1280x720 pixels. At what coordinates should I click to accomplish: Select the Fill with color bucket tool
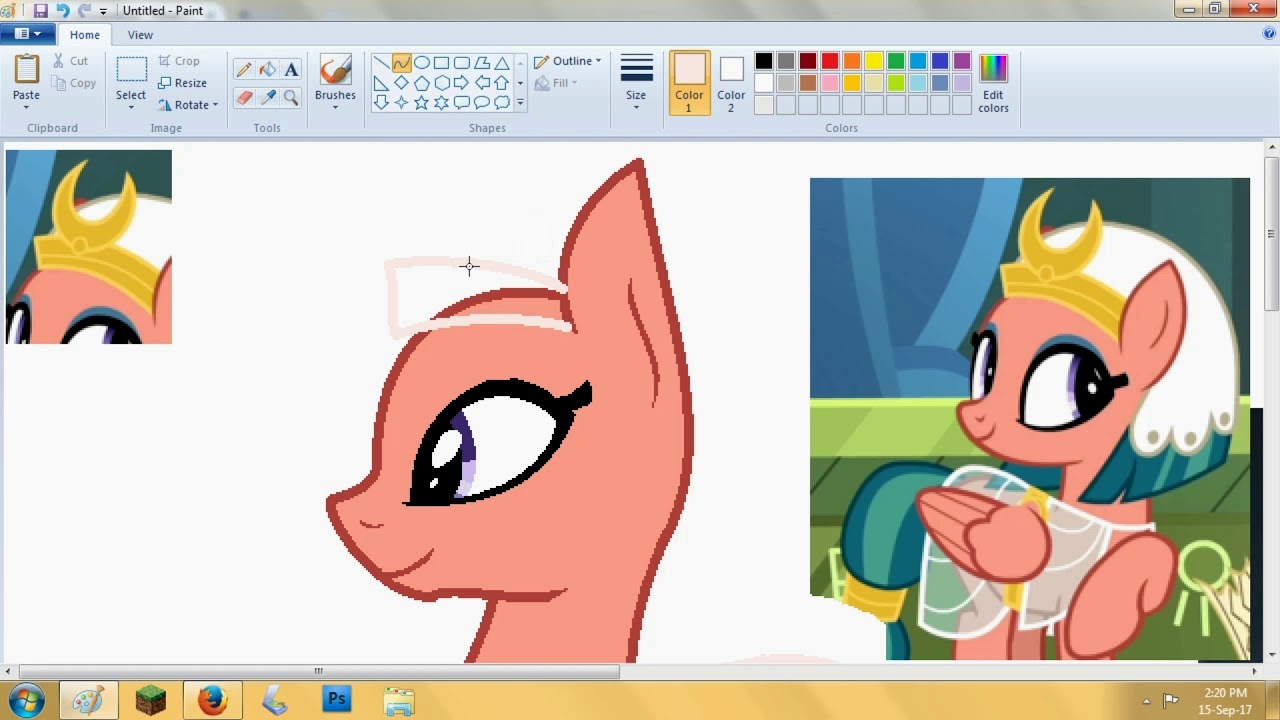[x=267, y=69]
